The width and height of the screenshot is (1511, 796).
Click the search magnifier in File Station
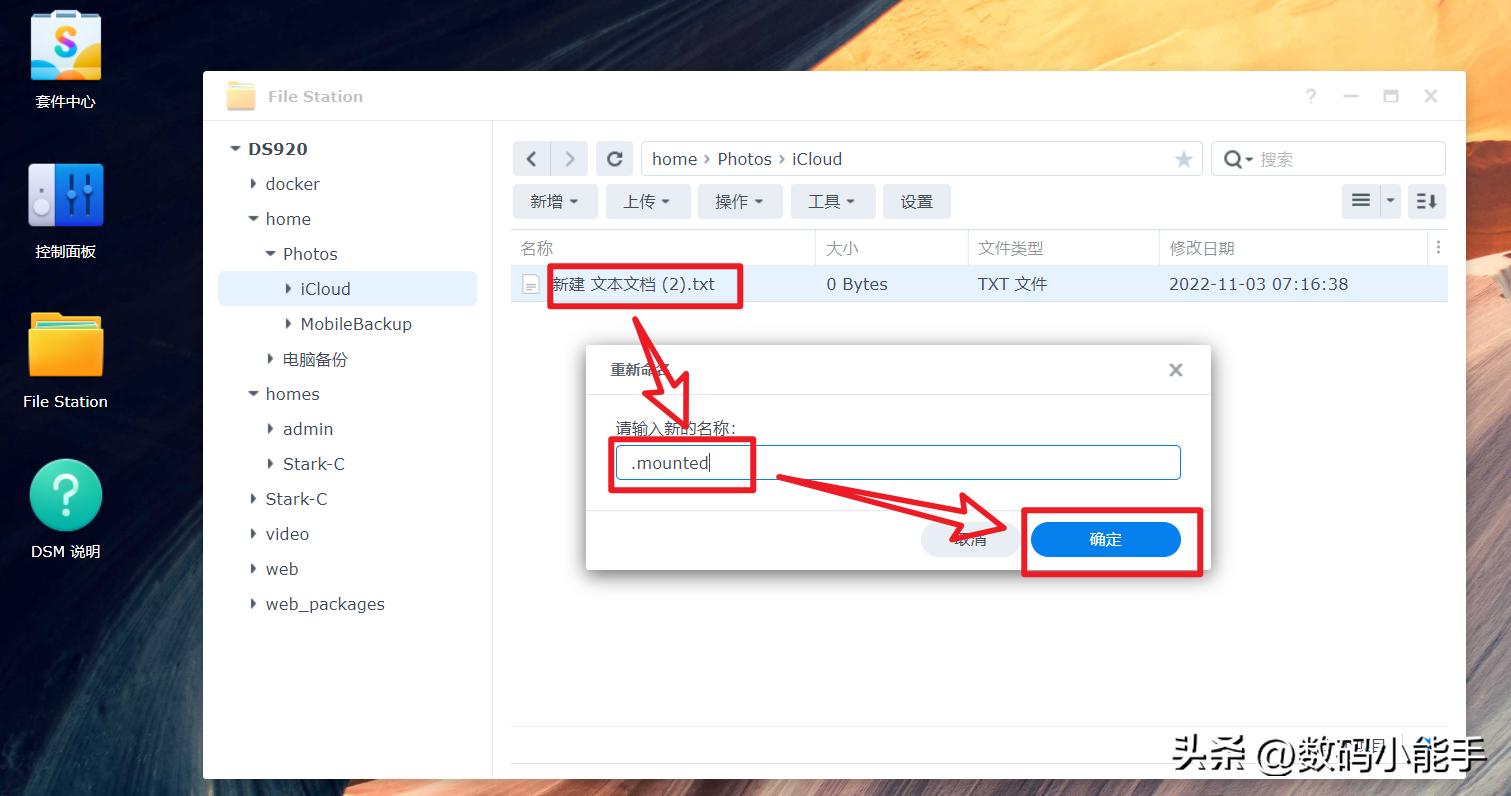point(1236,158)
